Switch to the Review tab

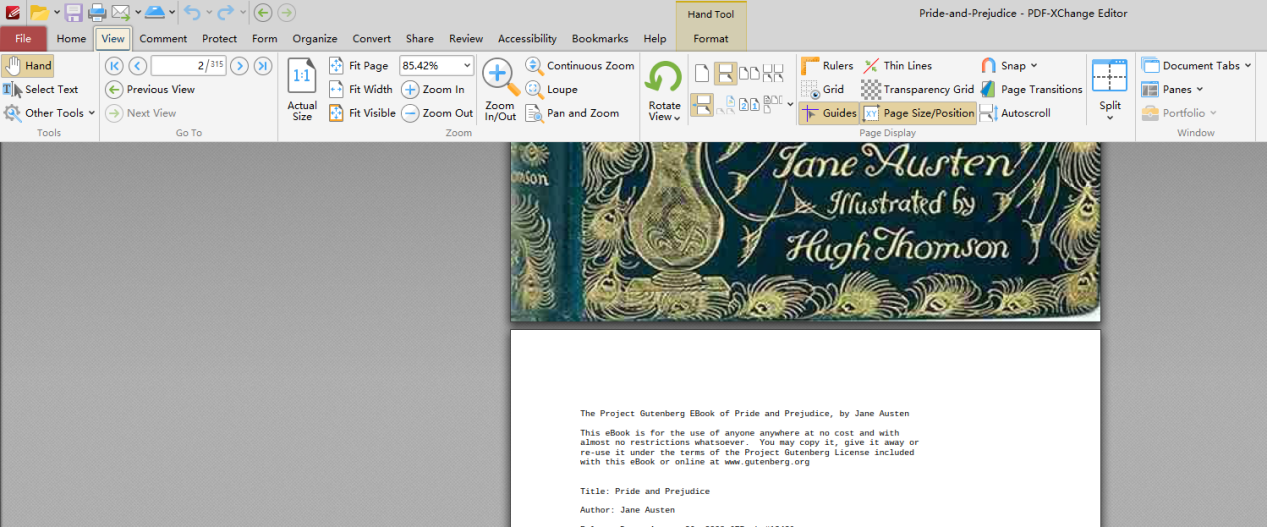(466, 39)
